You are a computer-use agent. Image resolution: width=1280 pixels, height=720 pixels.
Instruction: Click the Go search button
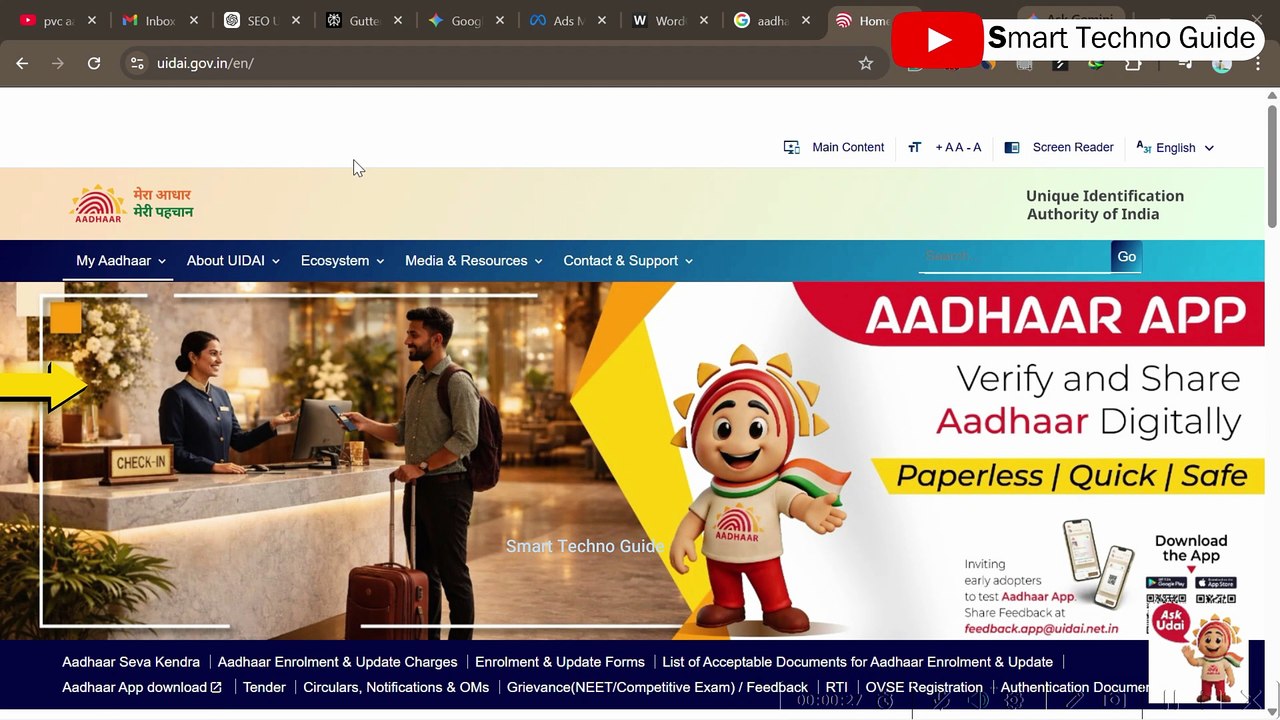(1126, 257)
